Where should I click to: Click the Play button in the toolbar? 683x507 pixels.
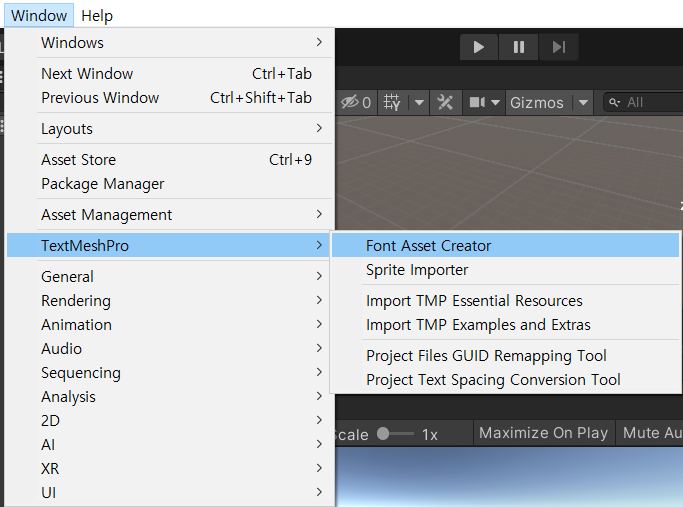479,47
